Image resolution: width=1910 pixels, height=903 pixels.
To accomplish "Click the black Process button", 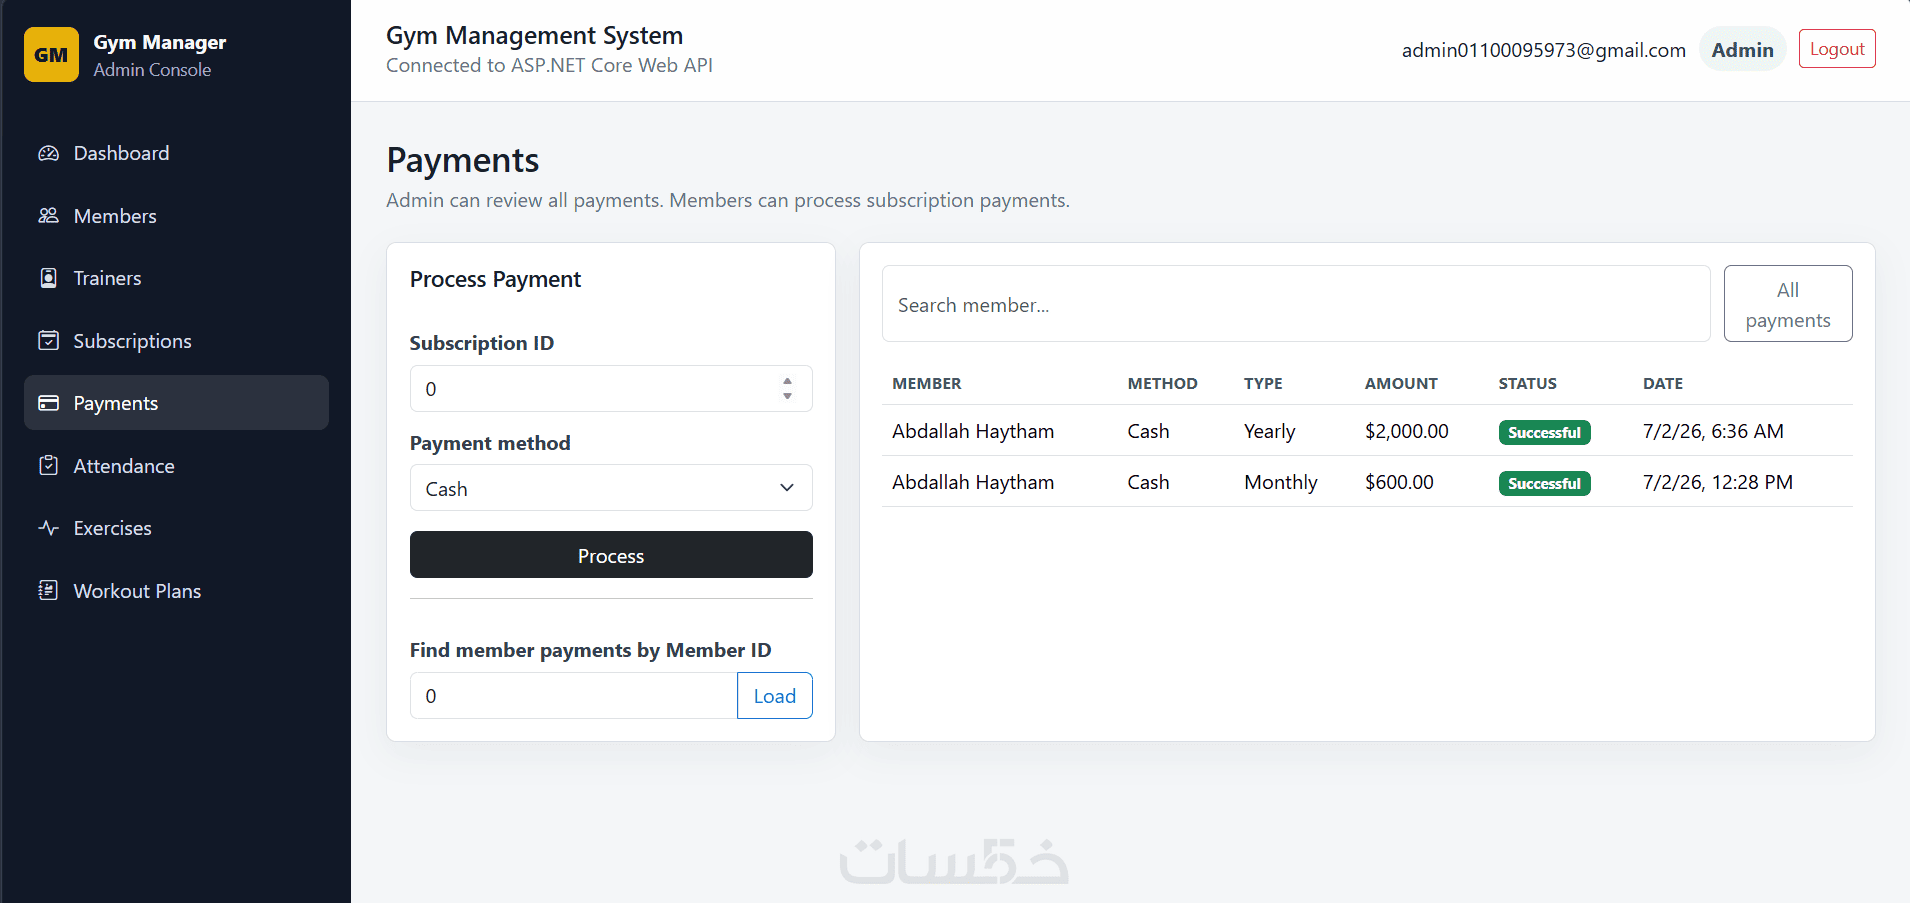I will pyautogui.click(x=611, y=555).
